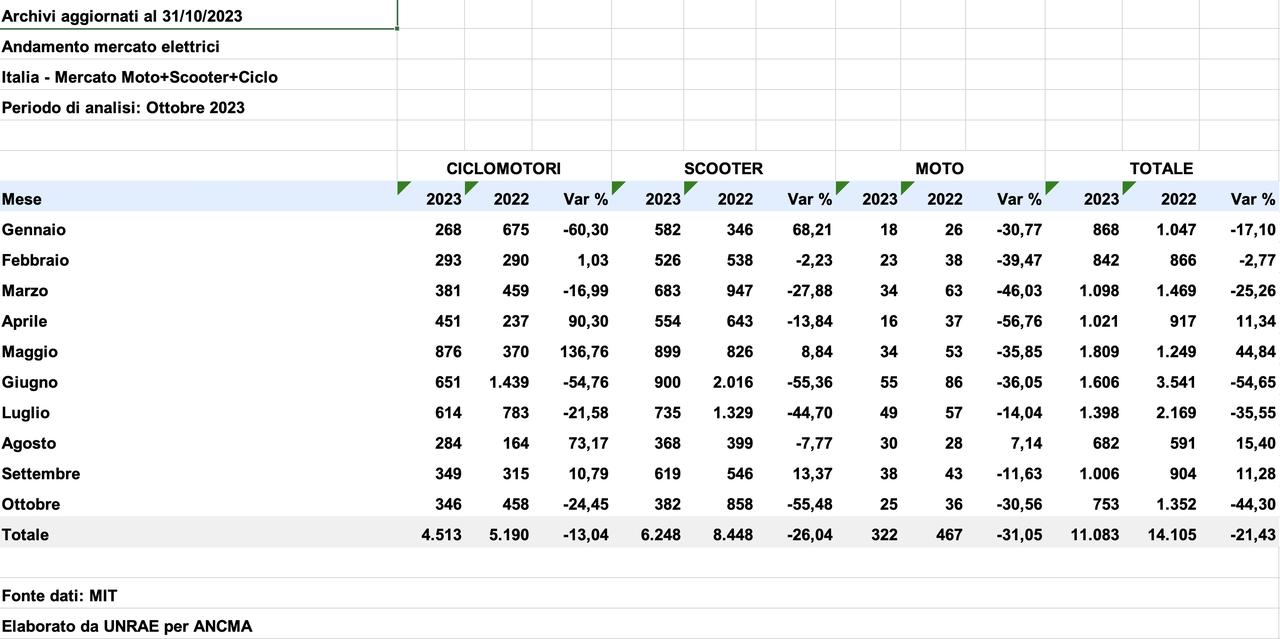The image size is (1280, 639).
Task: Click Agosto total 2023 value 682
Action: [1105, 443]
